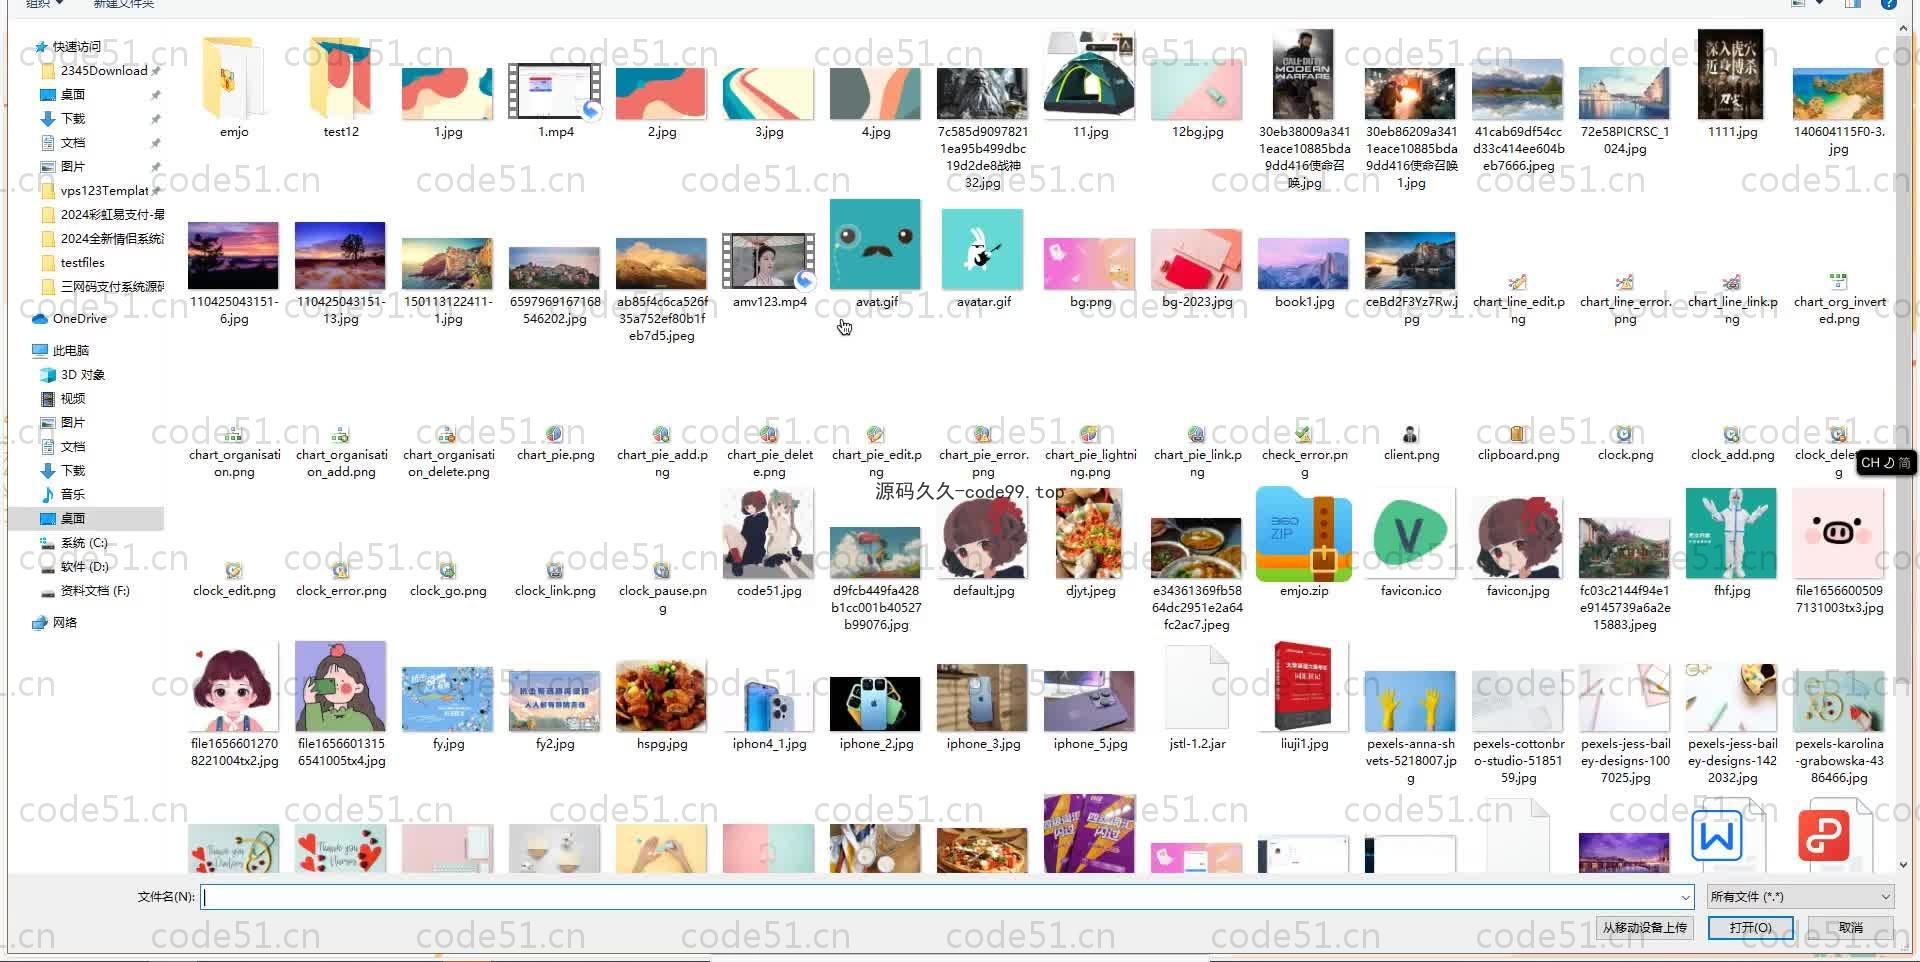Click the CH input method indicator

[1885, 463]
